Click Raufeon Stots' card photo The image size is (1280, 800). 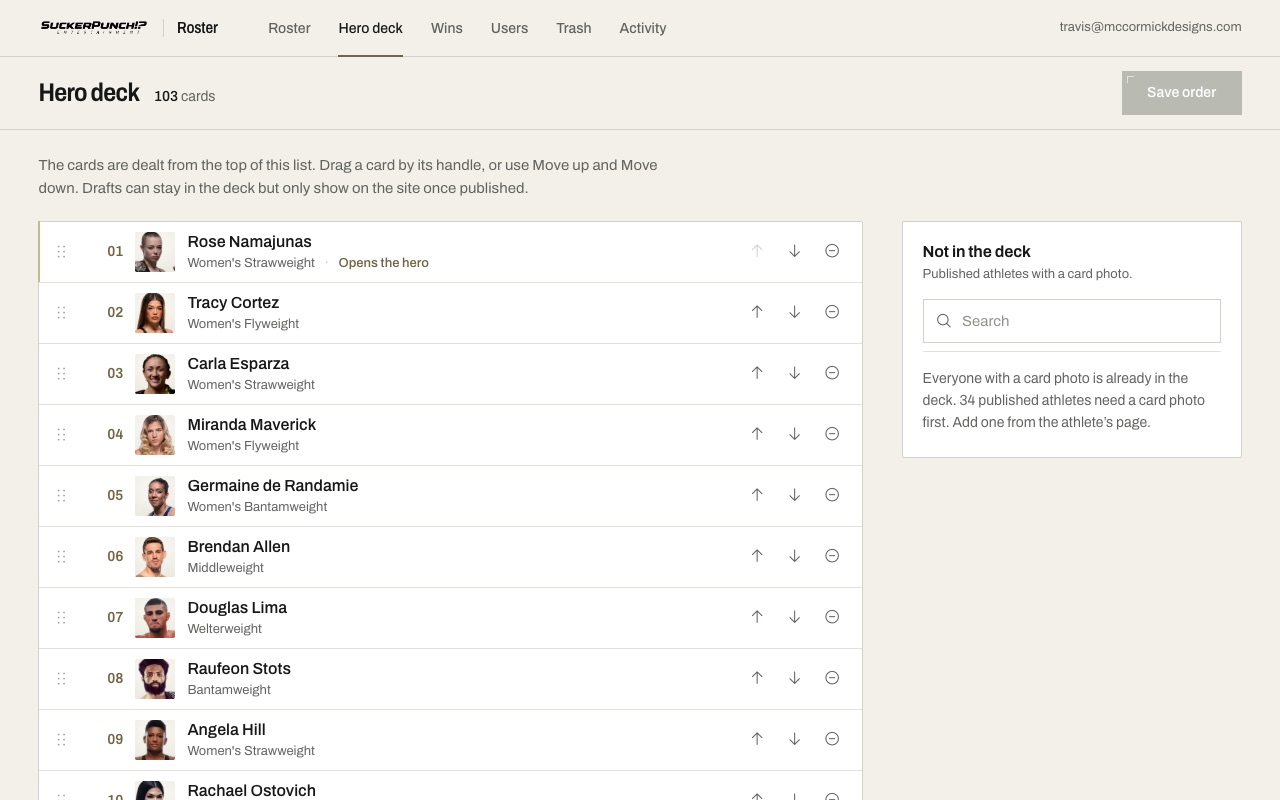tap(155, 679)
